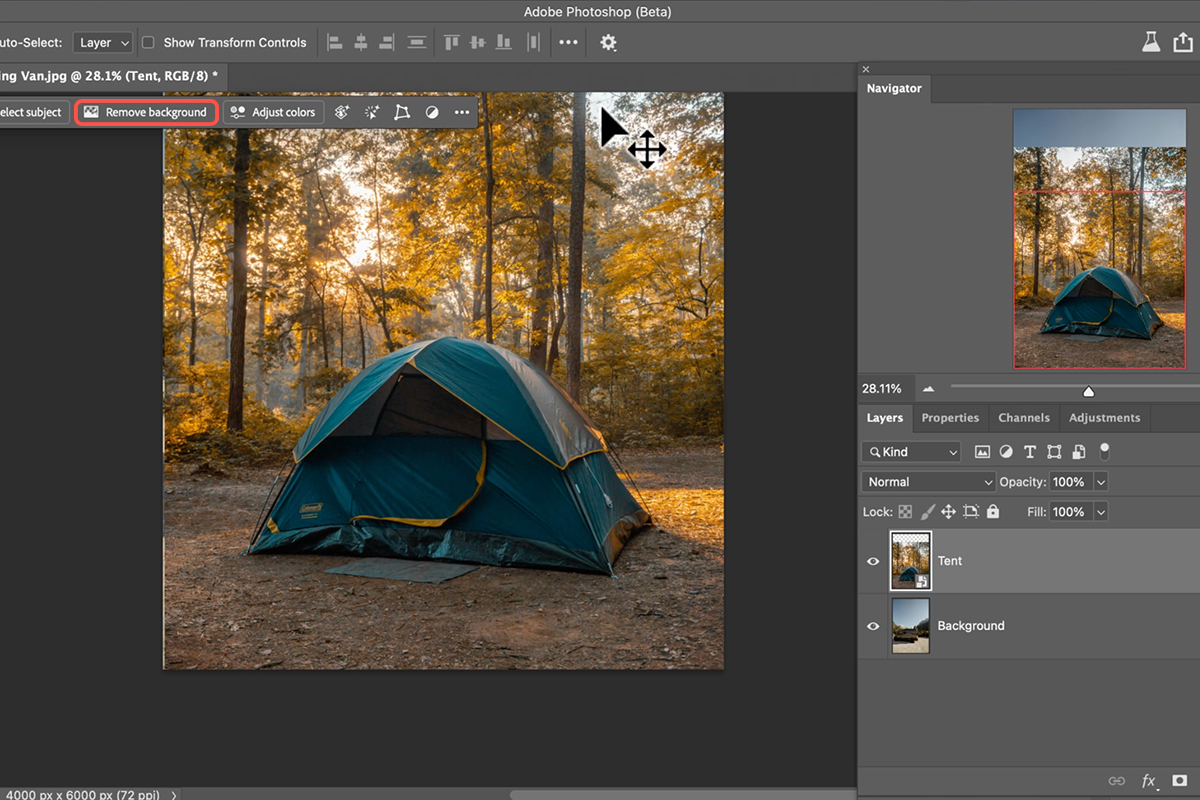Filter layers by shape layers icon
This screenshot has height=800, width=1200.
point(1054,451)
